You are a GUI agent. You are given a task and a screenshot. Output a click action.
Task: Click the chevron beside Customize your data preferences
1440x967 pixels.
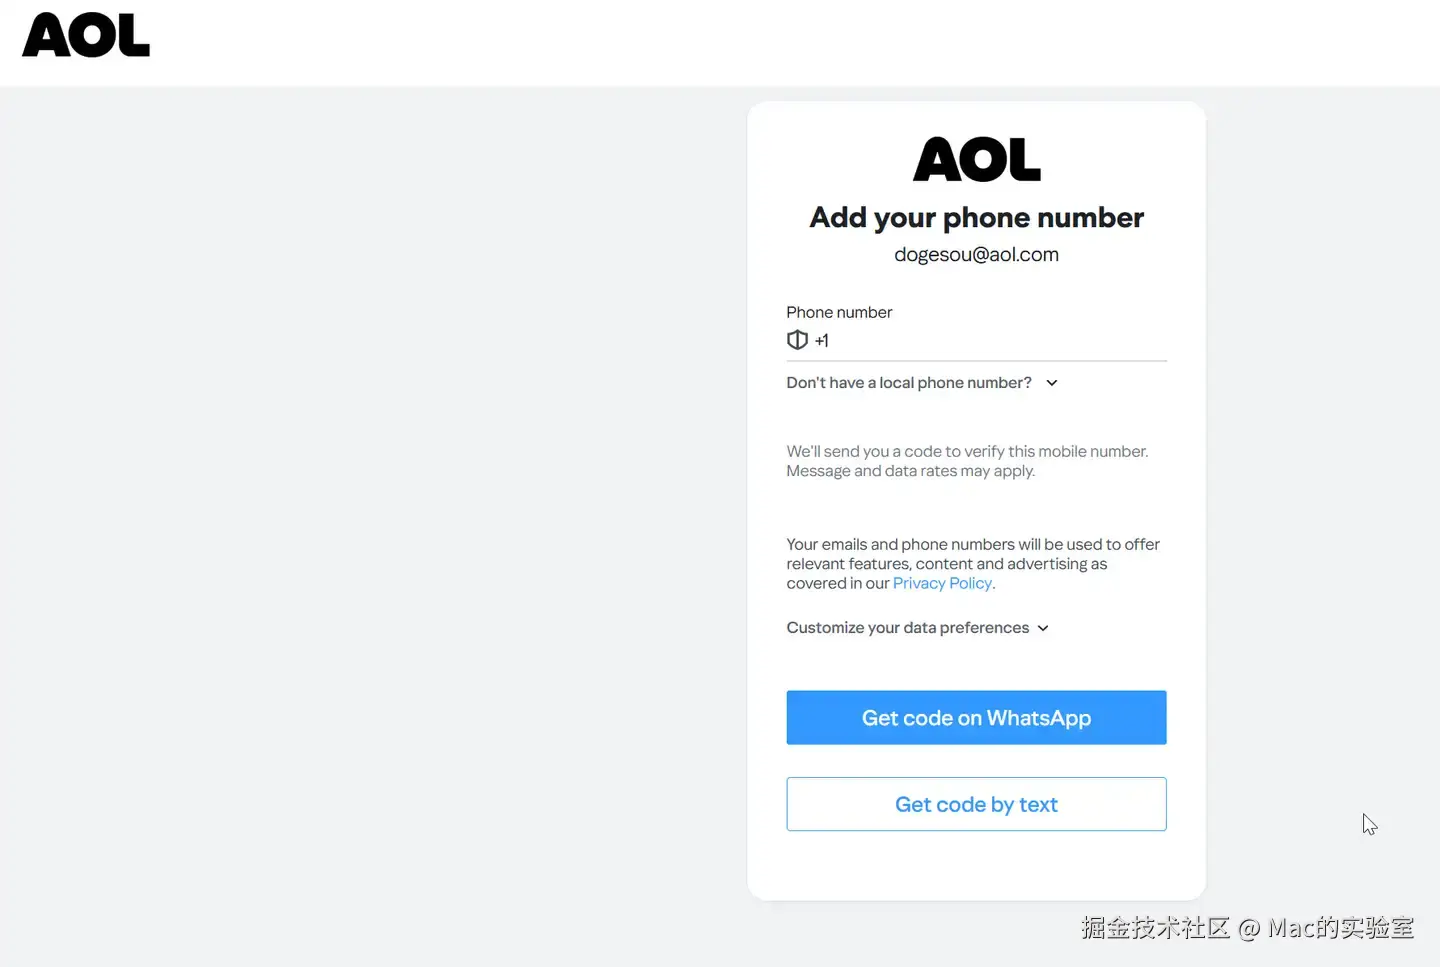(x=1043, y=628)
